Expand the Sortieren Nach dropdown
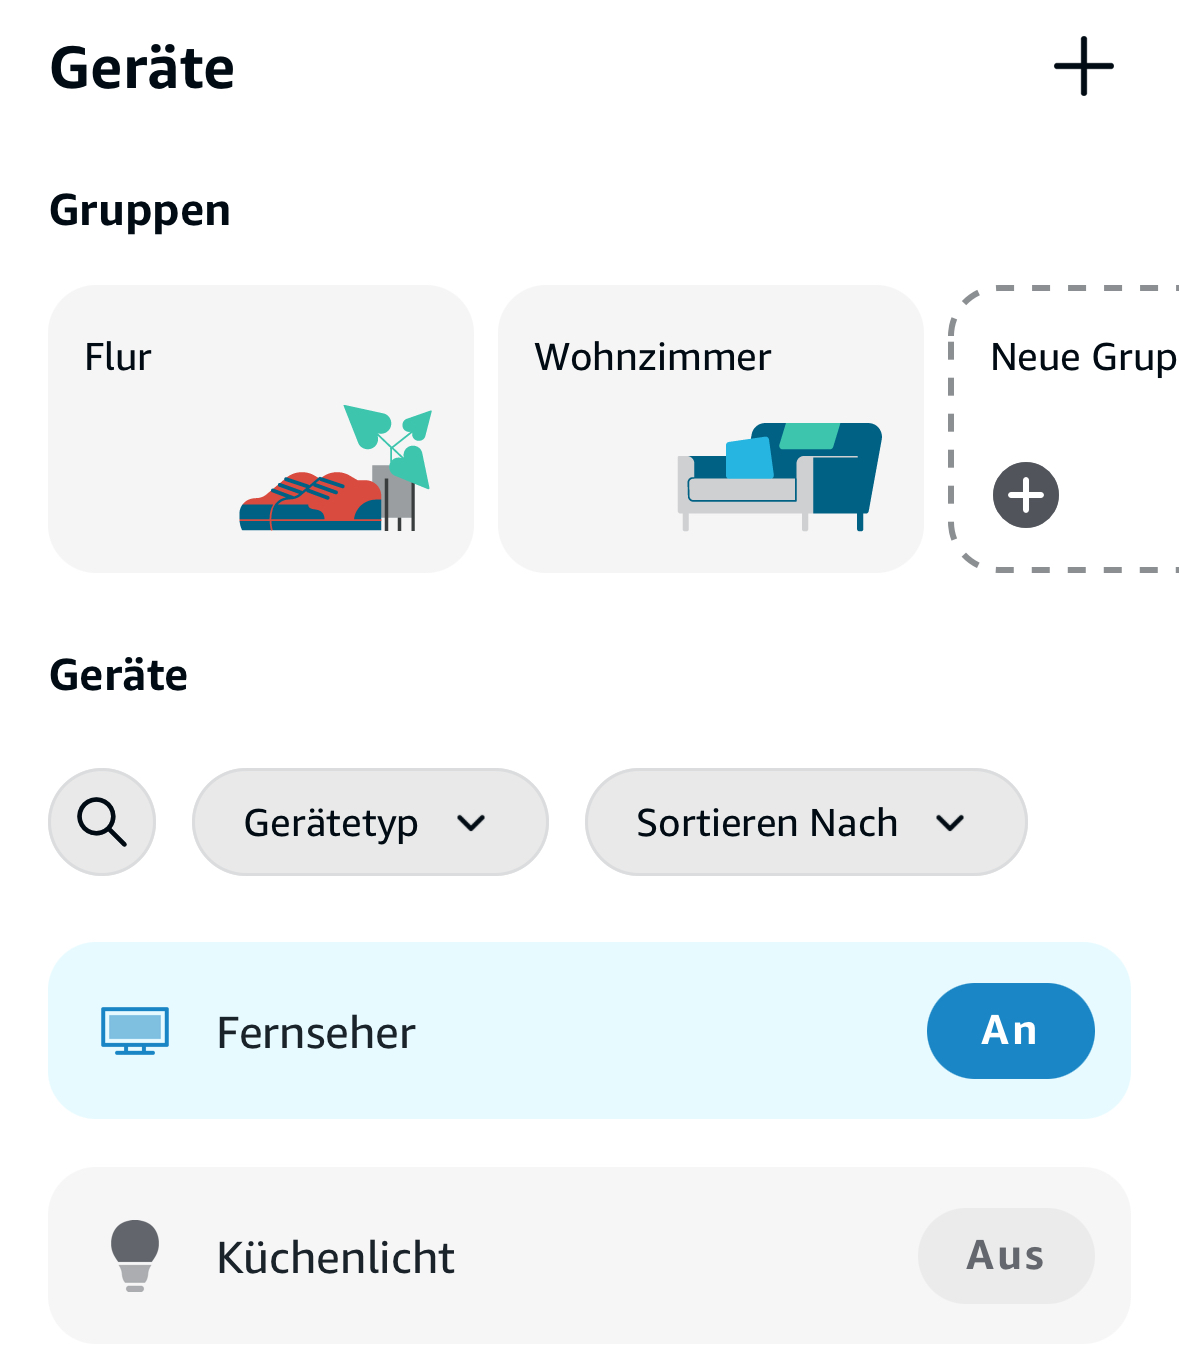This screenshot has height=1370, width=1179. coord(805,822)
